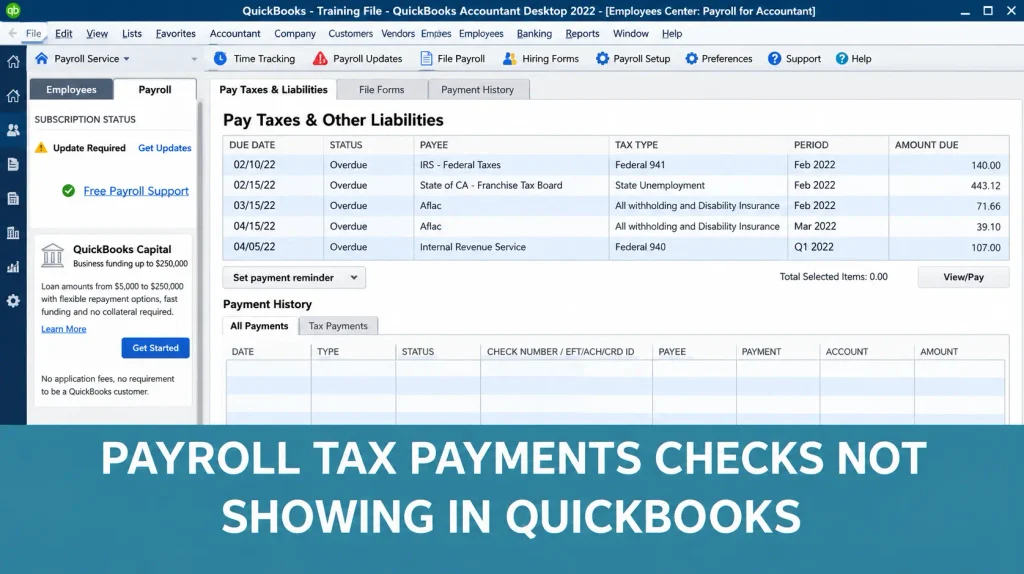Screen dimensions: 1024x574
Task: Click the QuickBooks Capital bank icon
Action: (x=52, y=255)
